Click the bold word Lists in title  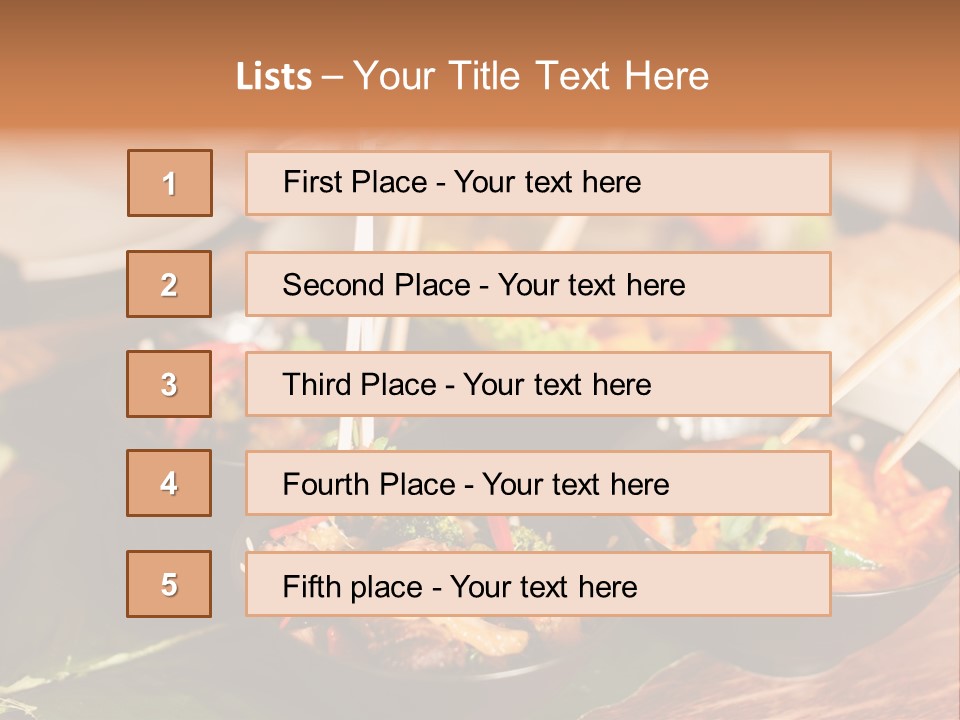click(274, 77)
